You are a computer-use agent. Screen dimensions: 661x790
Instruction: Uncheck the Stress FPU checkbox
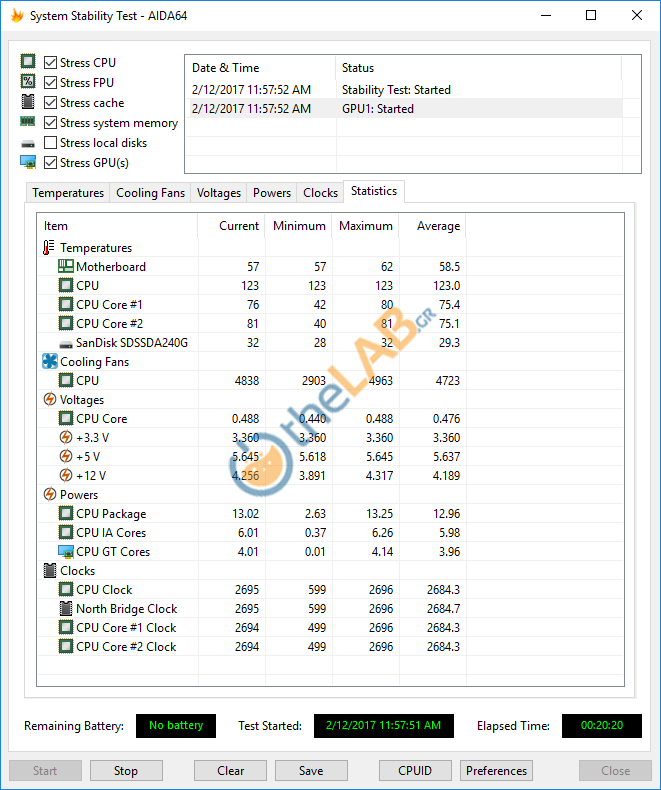[50, 82]
